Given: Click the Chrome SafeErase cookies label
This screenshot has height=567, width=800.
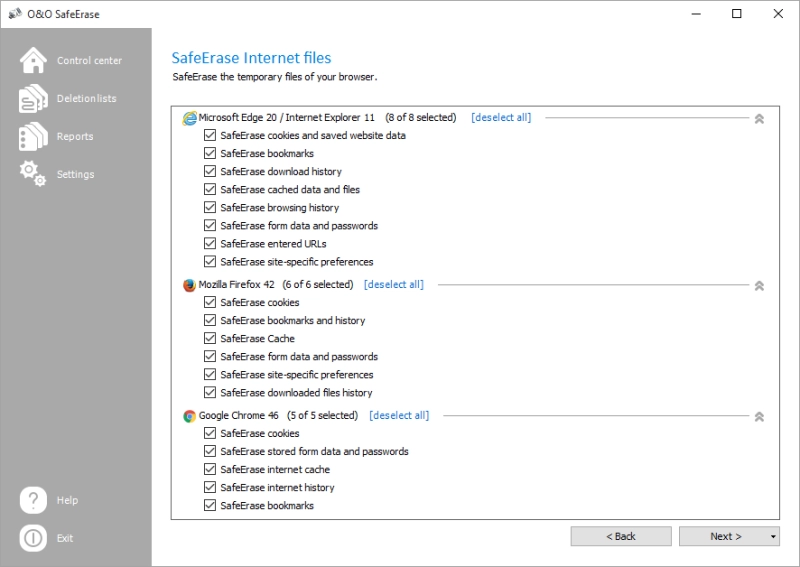Looking at the screenshot, I should 260,433.
